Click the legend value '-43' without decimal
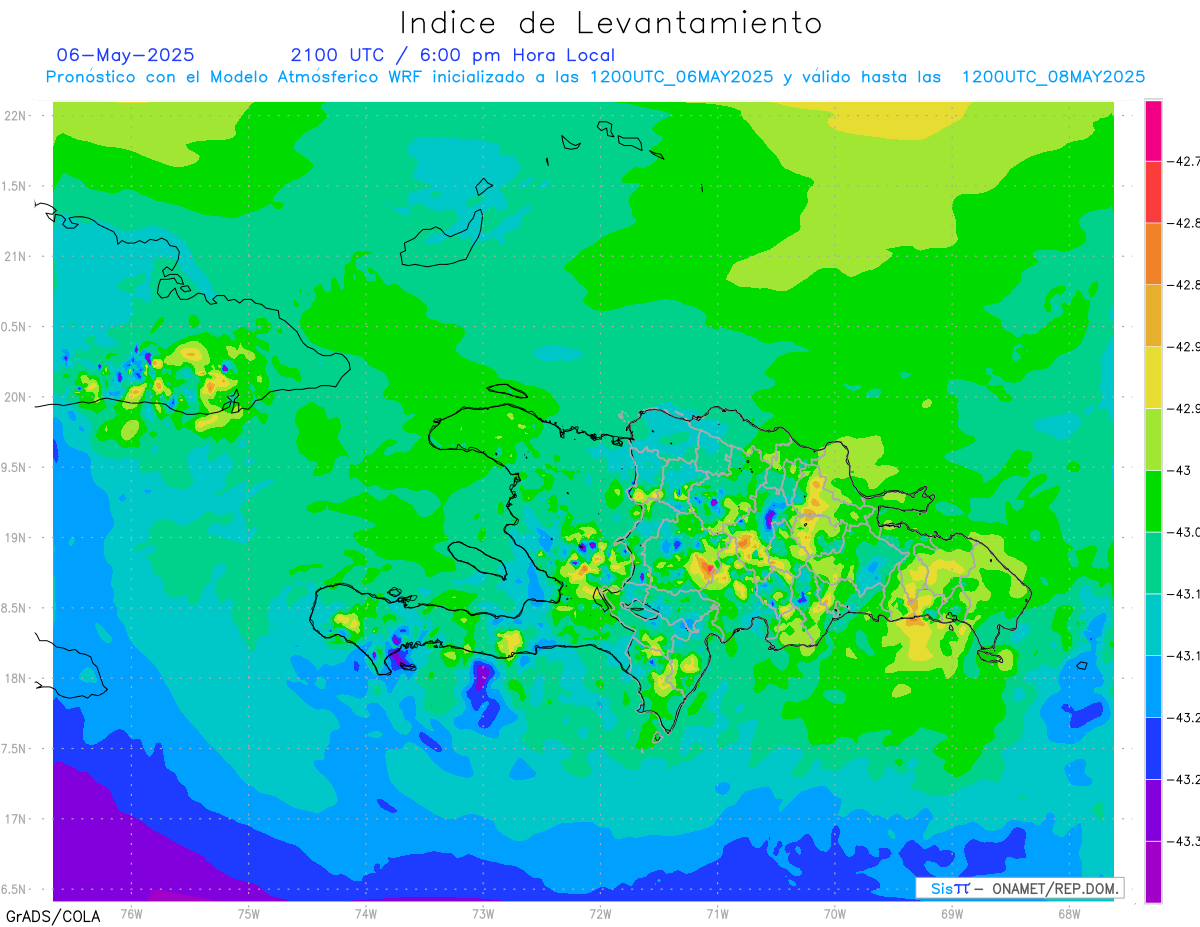Screen dimensions: 1200x927 point(1178,470)
